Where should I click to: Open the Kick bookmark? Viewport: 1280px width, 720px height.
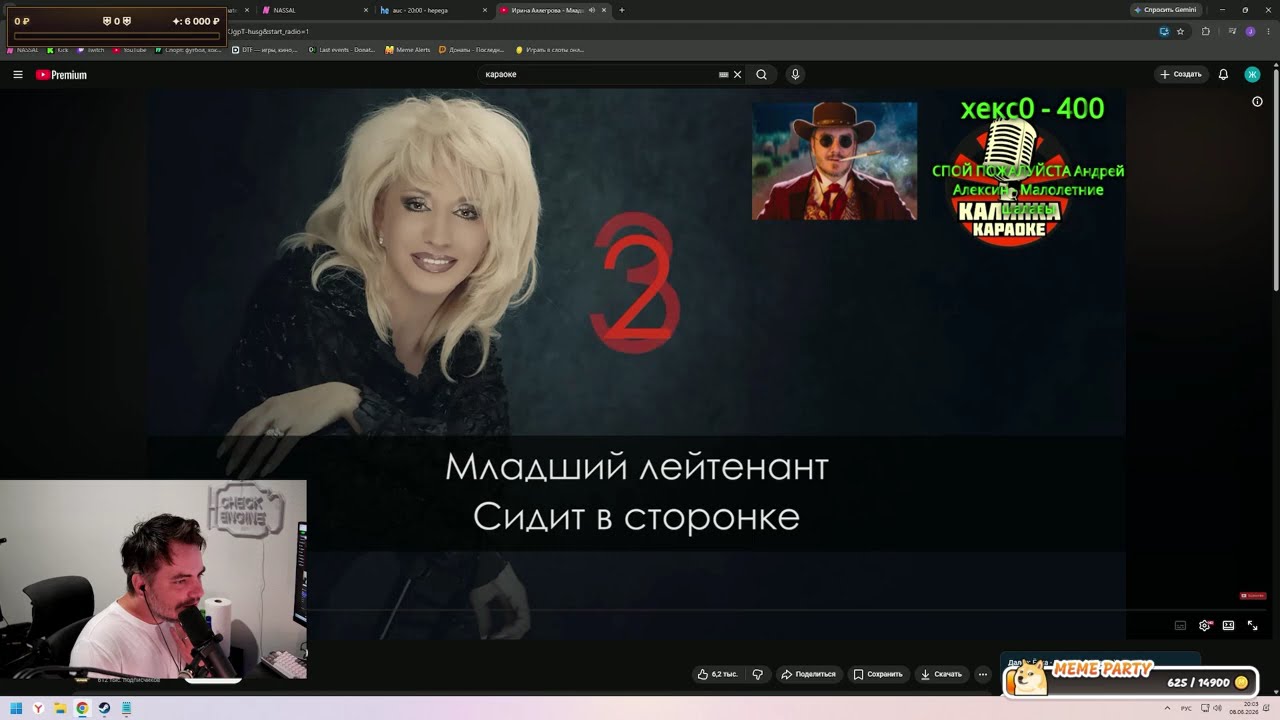(x=58, y=50)
